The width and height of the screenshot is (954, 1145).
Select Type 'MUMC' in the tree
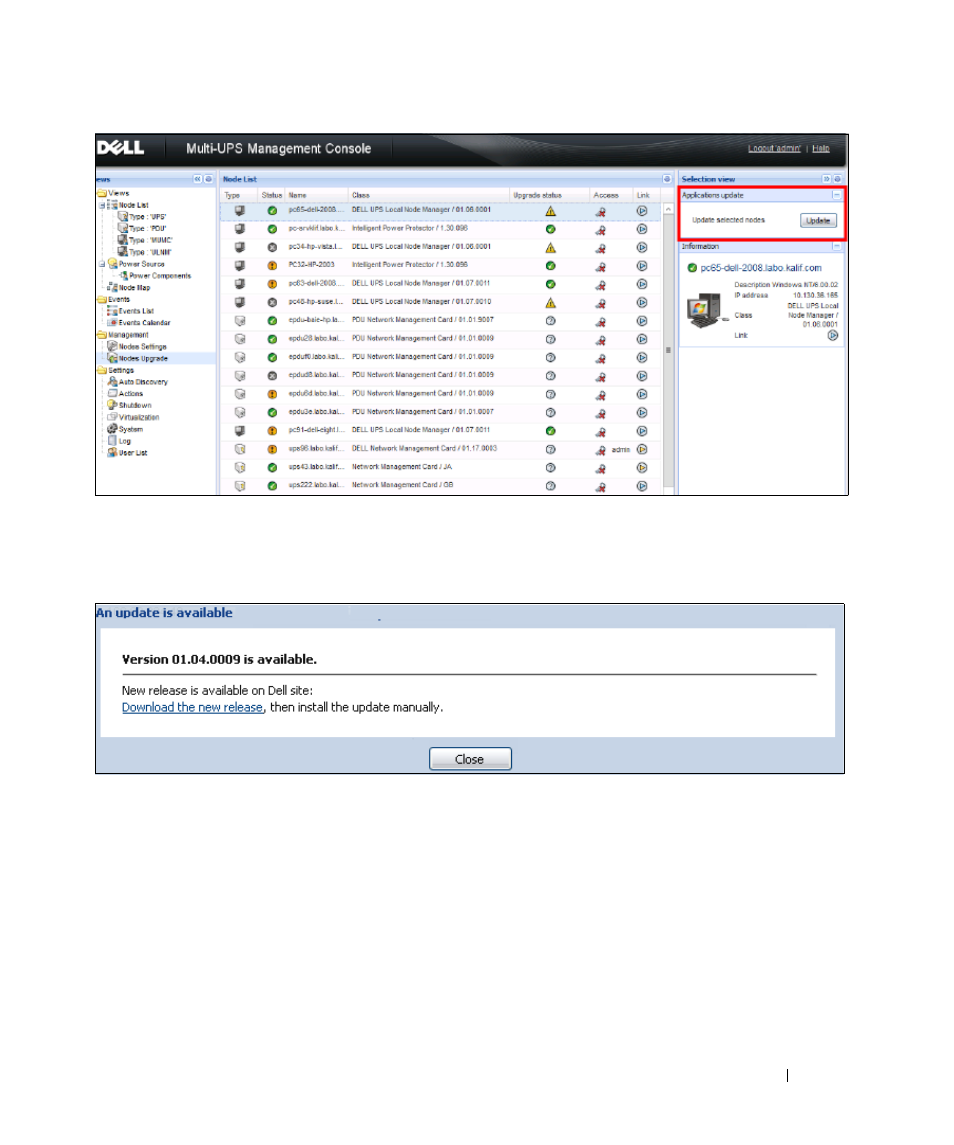click(x=150, y=240)
